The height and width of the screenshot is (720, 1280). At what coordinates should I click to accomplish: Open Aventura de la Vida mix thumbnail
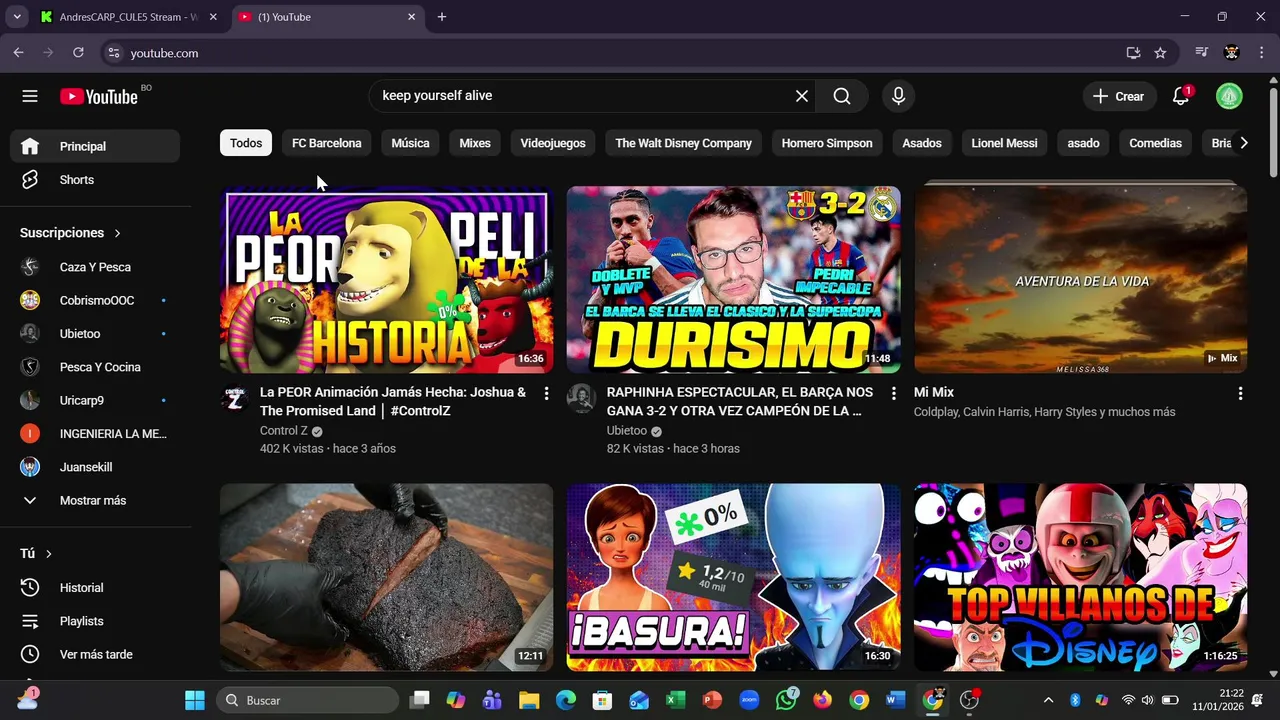1080,279
